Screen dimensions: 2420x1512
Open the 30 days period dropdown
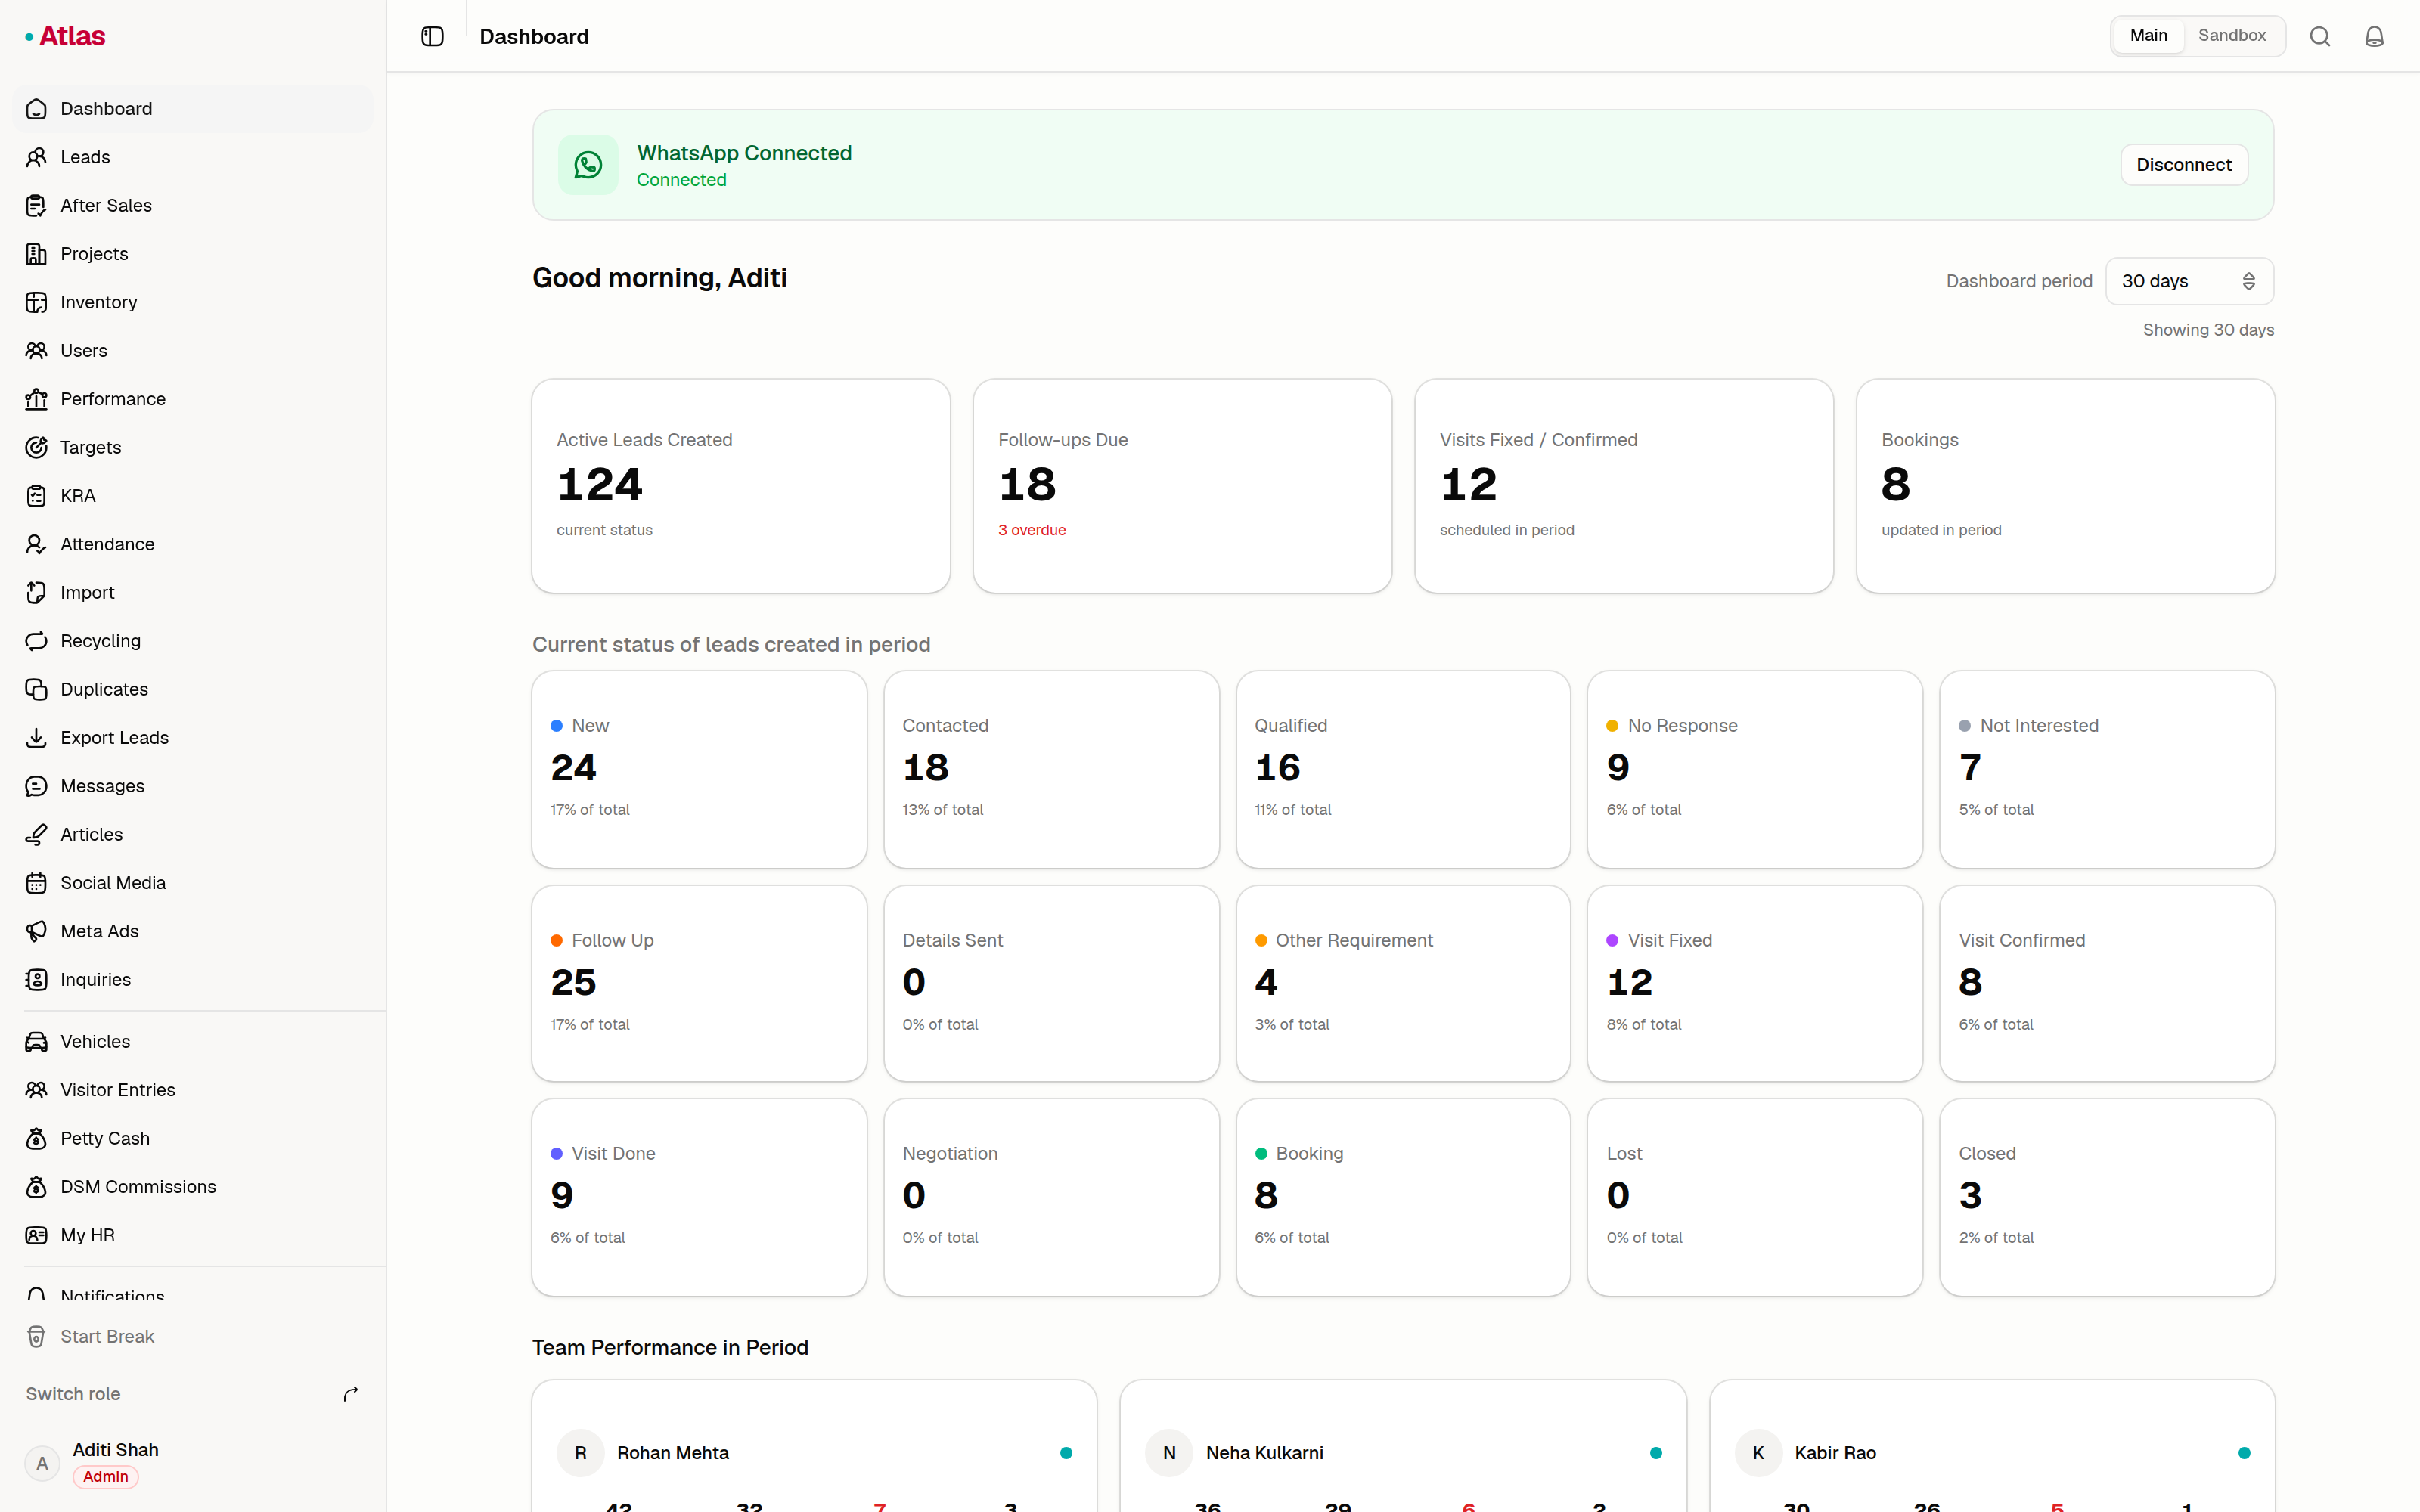[x=2189, y=281]
